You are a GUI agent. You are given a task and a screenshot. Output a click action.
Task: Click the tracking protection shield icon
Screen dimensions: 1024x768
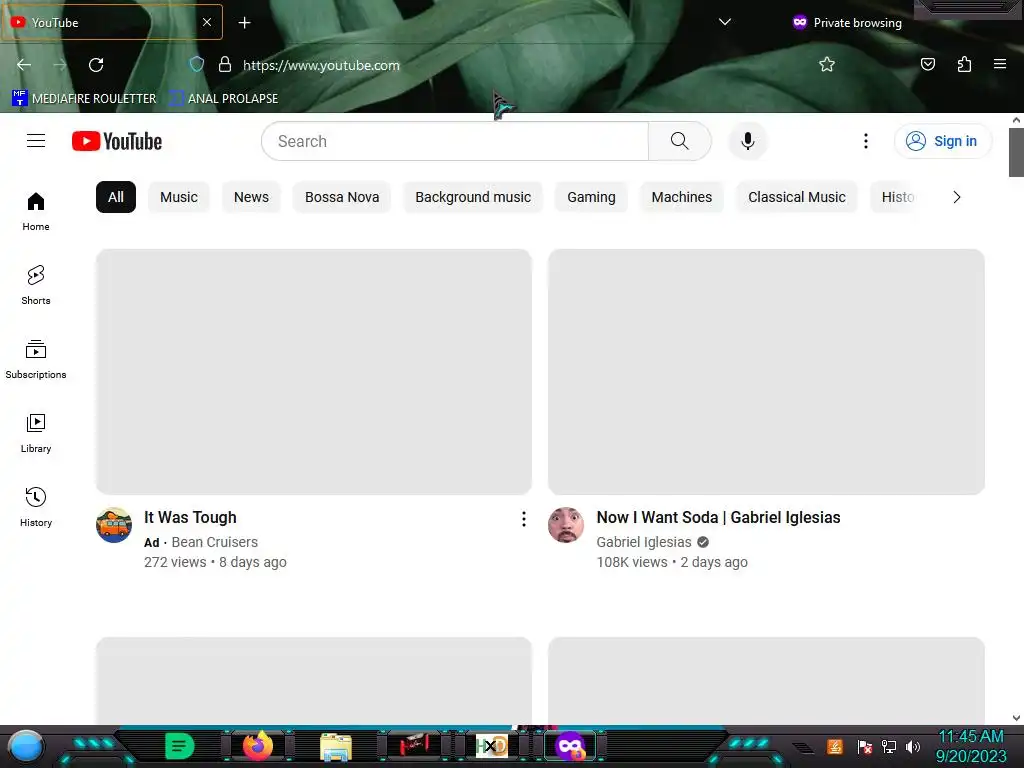(197, 65)
